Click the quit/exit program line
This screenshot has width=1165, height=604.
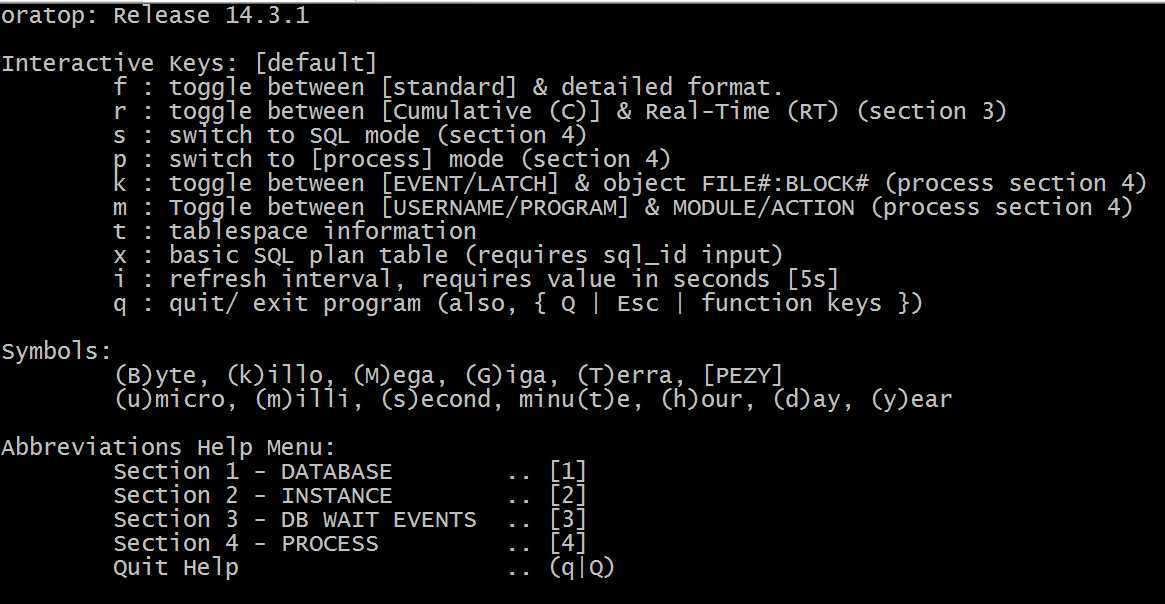pyautogui.click(x=518, y=303)
